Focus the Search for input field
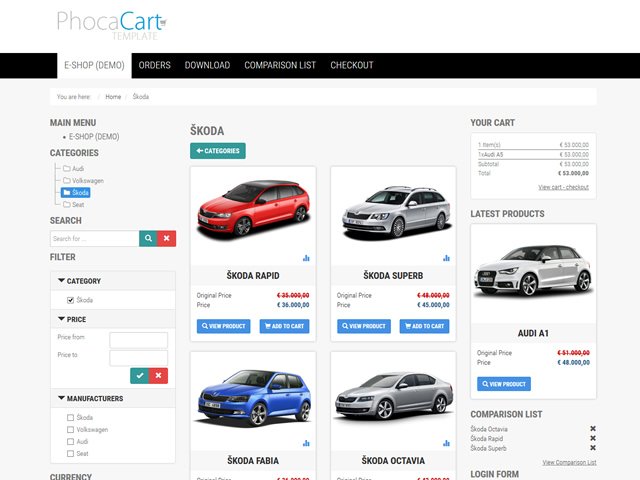 pyautogui.click(x=95, y=238)
